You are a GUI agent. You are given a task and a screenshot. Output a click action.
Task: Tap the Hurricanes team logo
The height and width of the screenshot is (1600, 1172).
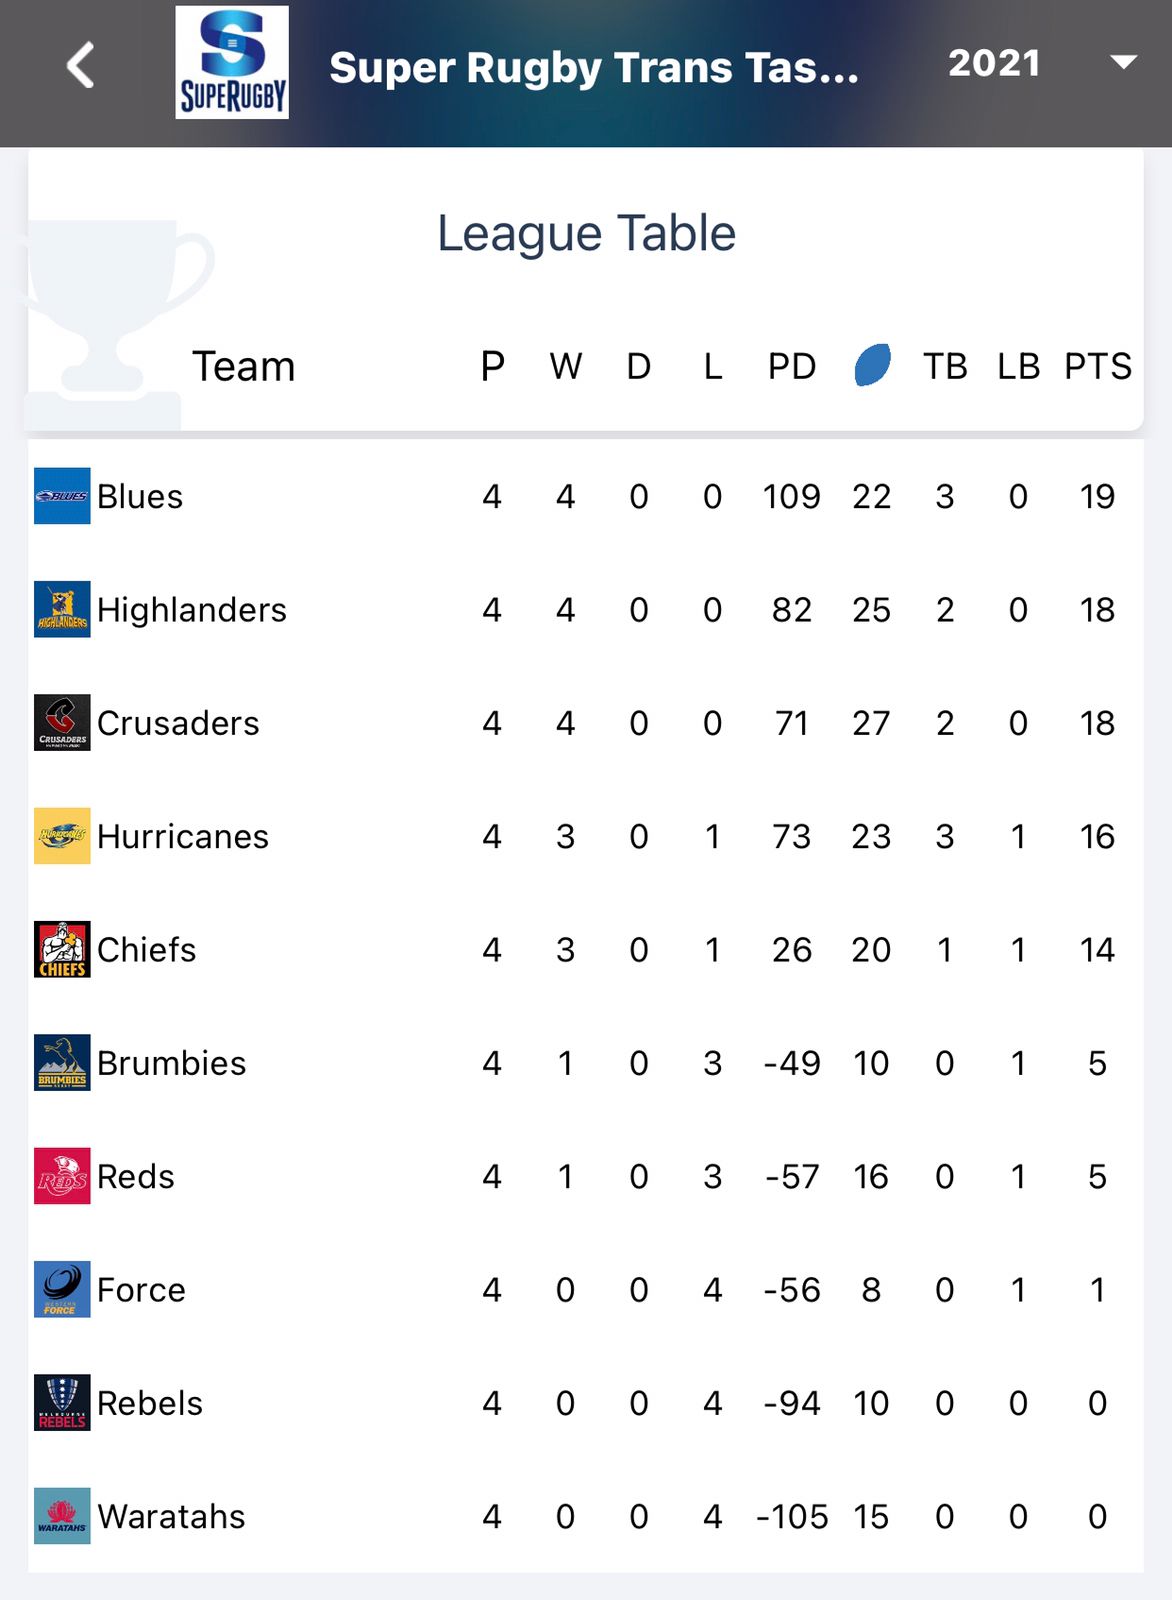point(62,836)
